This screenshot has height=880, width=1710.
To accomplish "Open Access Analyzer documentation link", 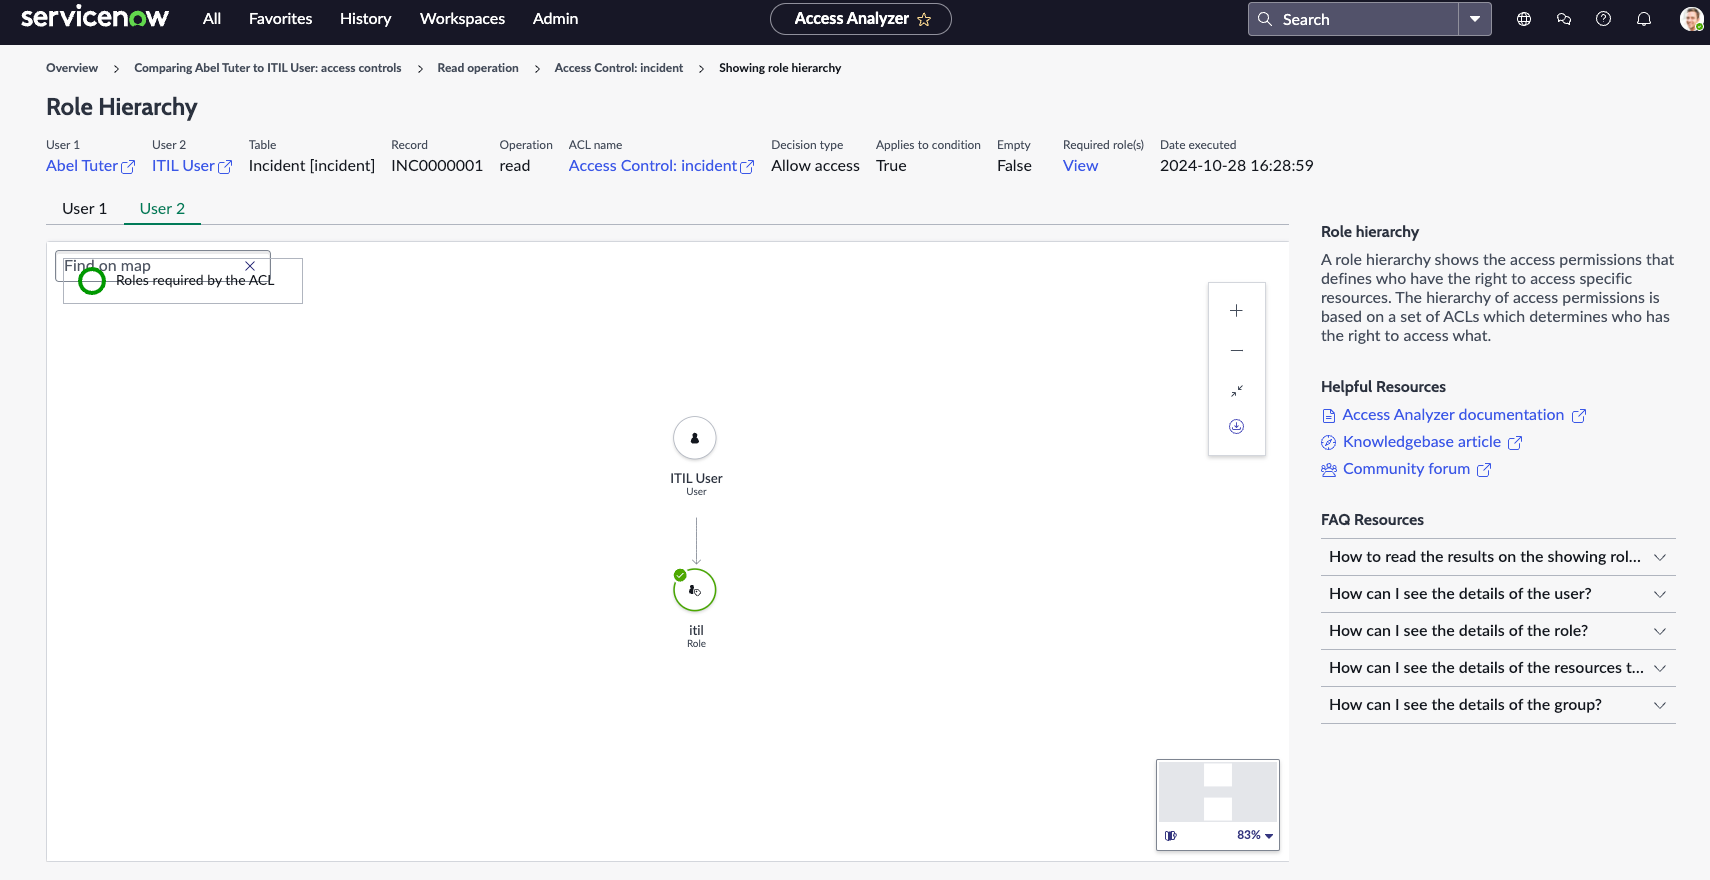I will pos(1453,415).
